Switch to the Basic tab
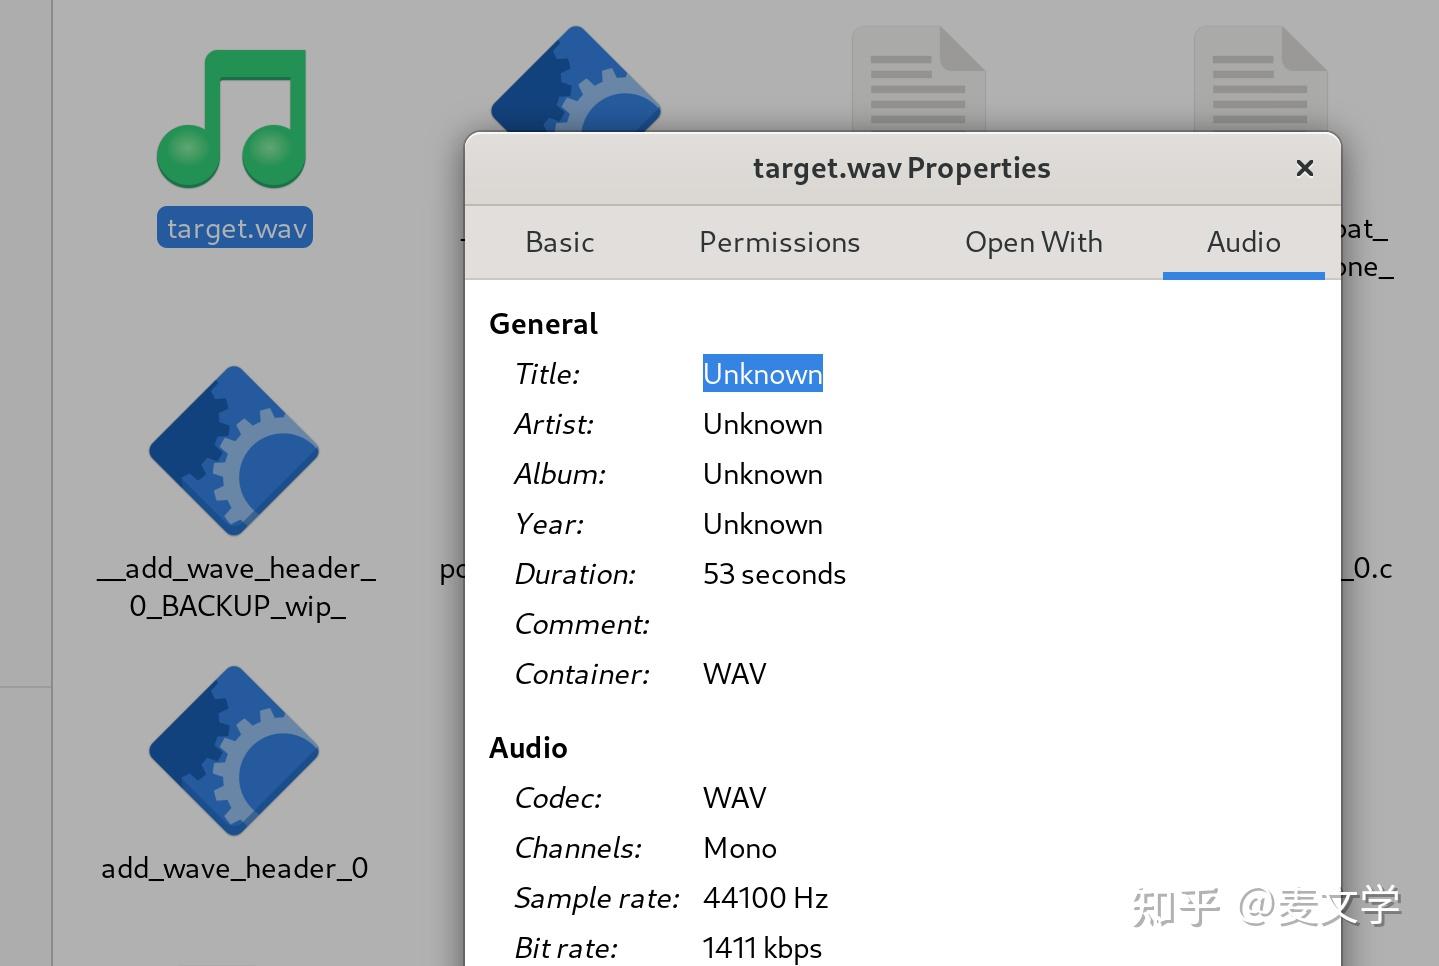Image resolution: width=1439 pixels, height=966 pixels. 559,242
